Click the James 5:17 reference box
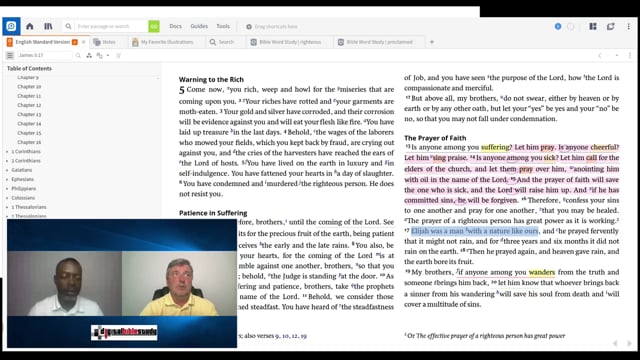640x360 pixels. [44, 56]
